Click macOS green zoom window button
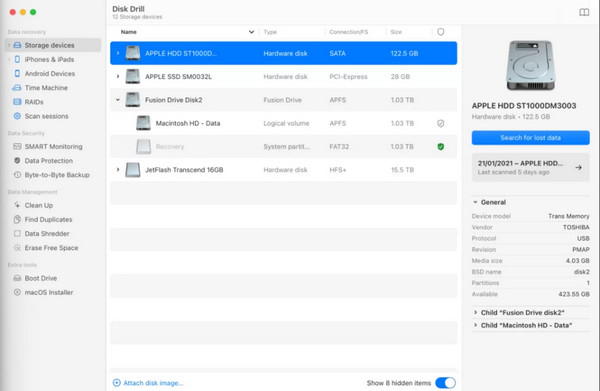This screenshot has height=391, width=600. 33,12
